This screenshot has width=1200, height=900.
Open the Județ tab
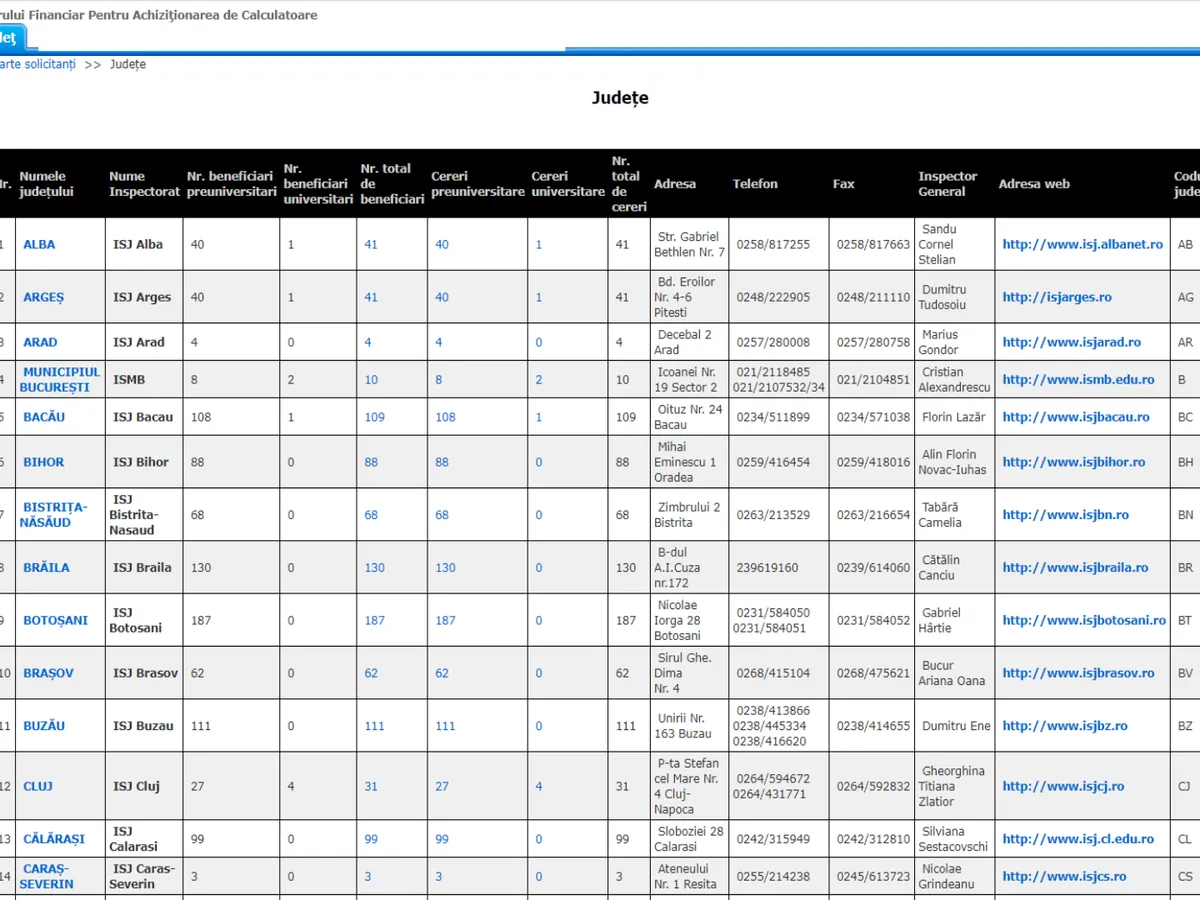tap(9, 38)
